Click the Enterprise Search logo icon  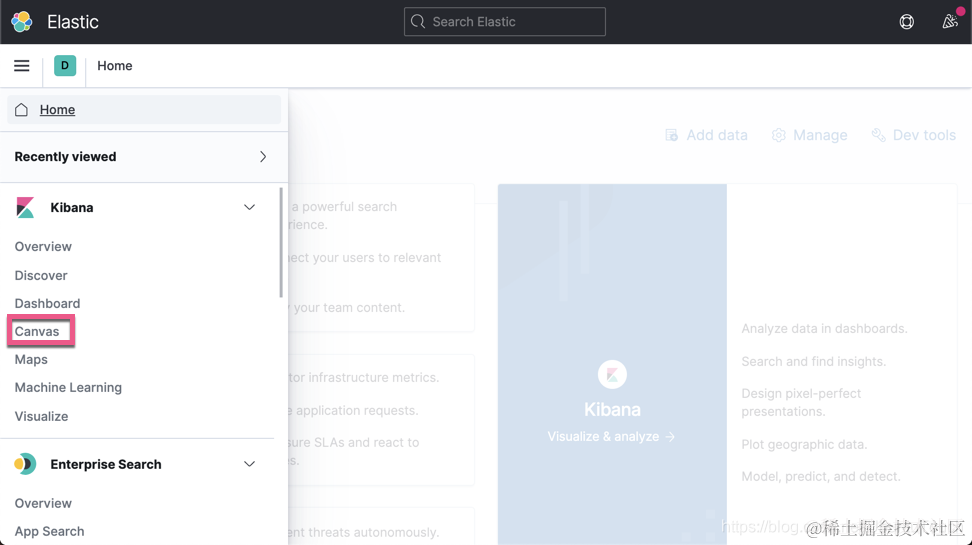[25, 464]
